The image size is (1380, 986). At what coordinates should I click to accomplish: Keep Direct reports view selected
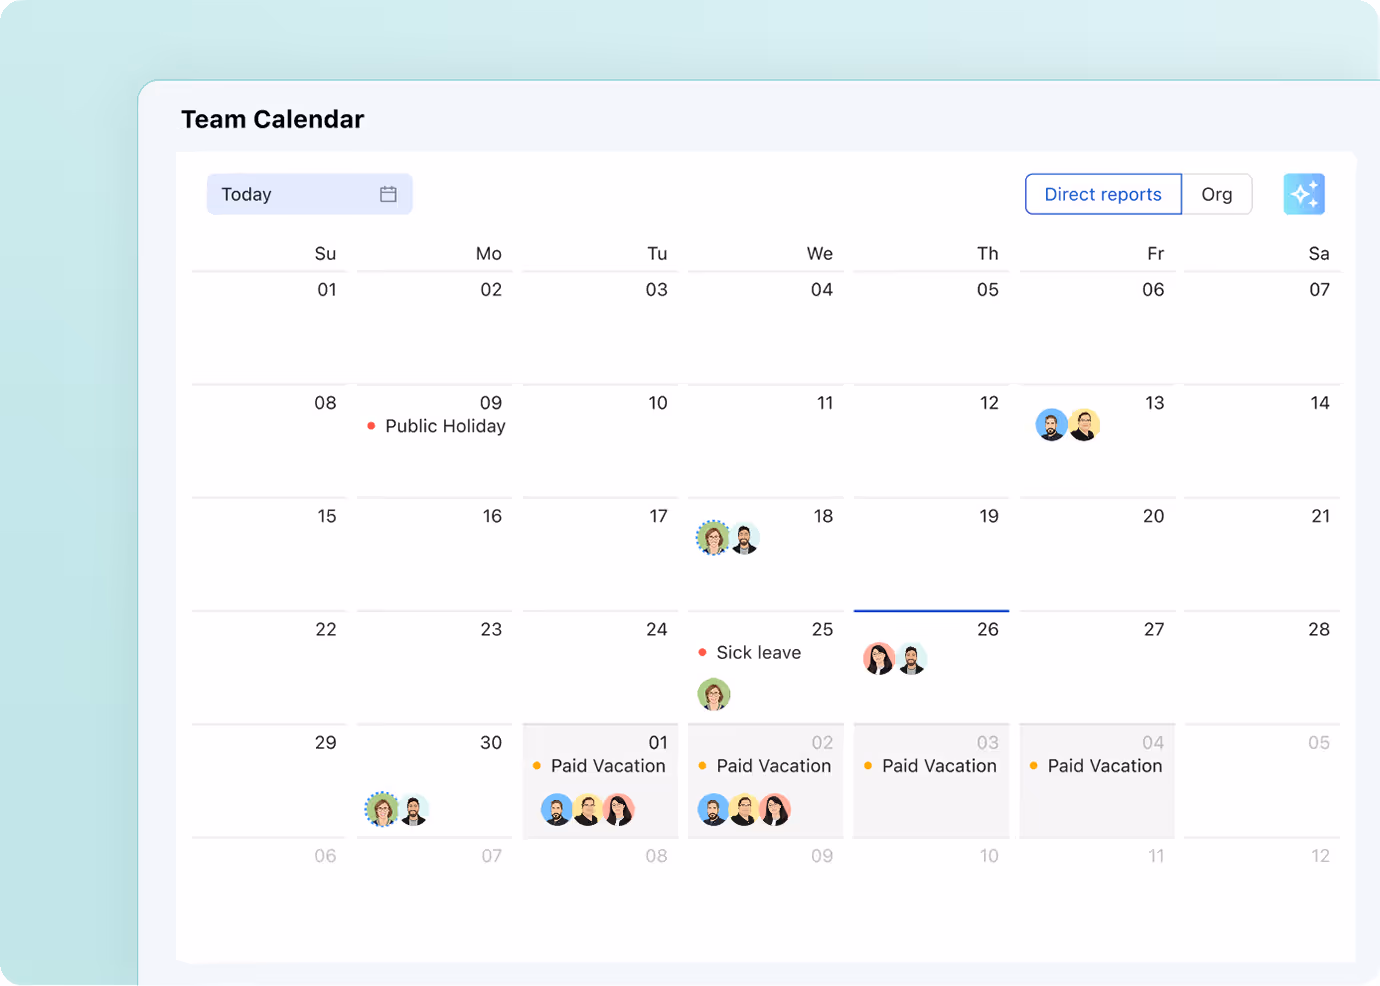[x=1103, y=194]
